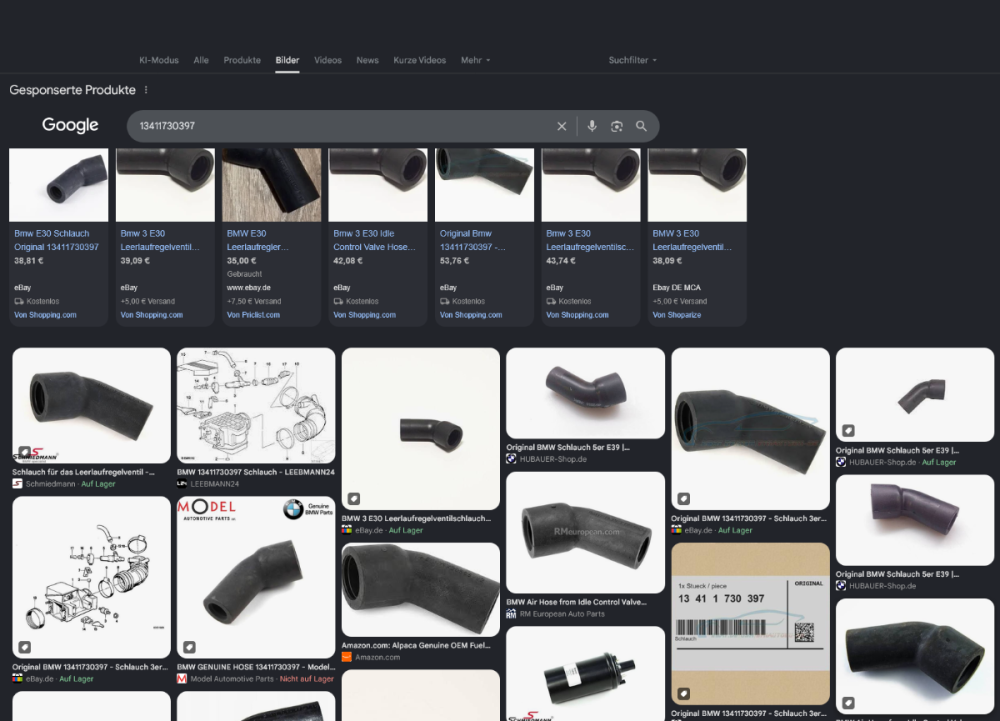This screenshot has width=1000, height=721.
Task: Open Schmiedmann hose image result
Action: 91,405
